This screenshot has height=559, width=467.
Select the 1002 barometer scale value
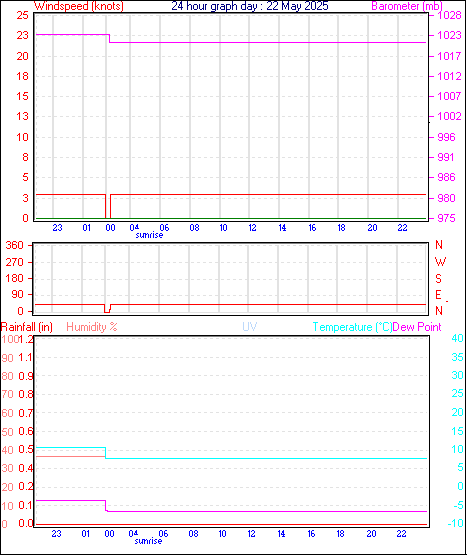click(x=450, y=116)
